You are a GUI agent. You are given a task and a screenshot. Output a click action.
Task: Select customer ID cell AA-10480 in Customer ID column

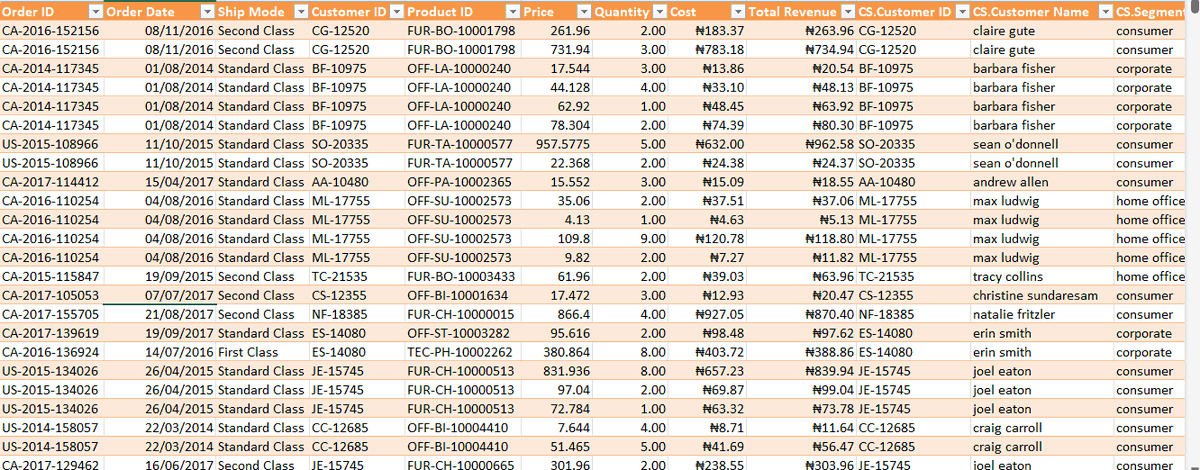357,182
